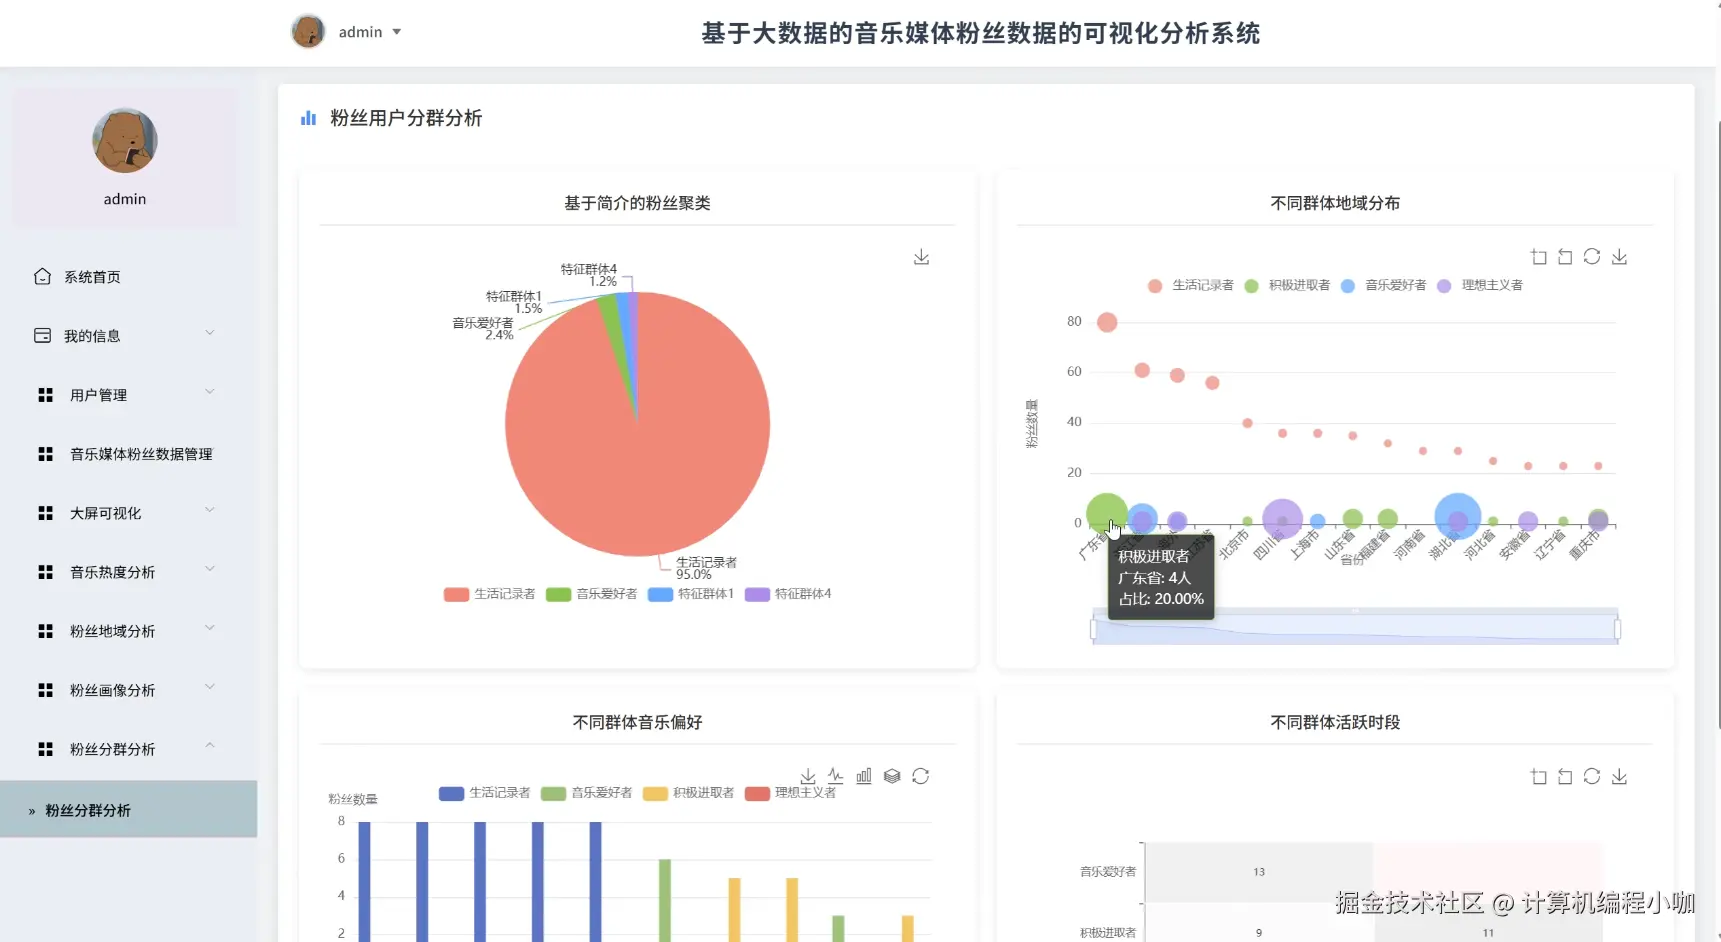This screenshot has width=1721, height=942.
Task: Click the grid icon beside 粉丝画像分析
Action: 45,690
